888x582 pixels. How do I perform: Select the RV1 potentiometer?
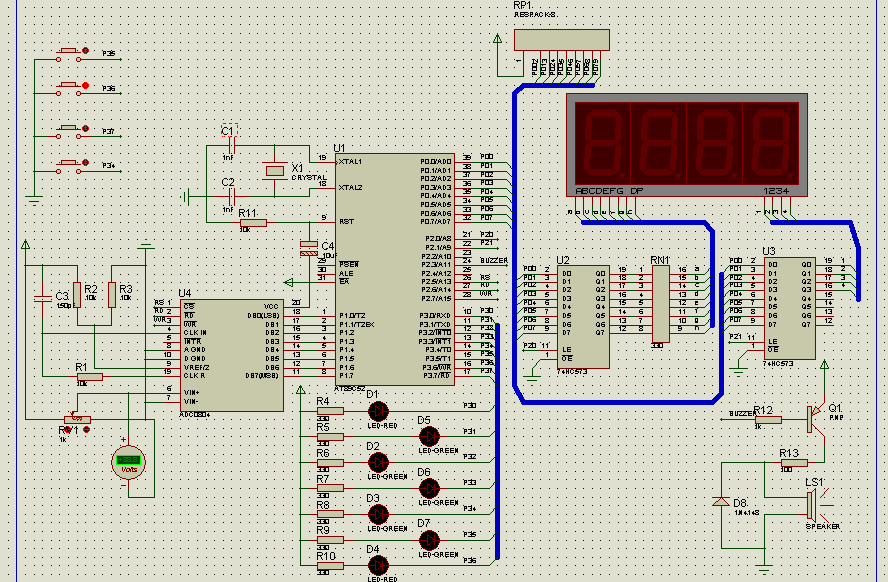(x=78, y=420)
